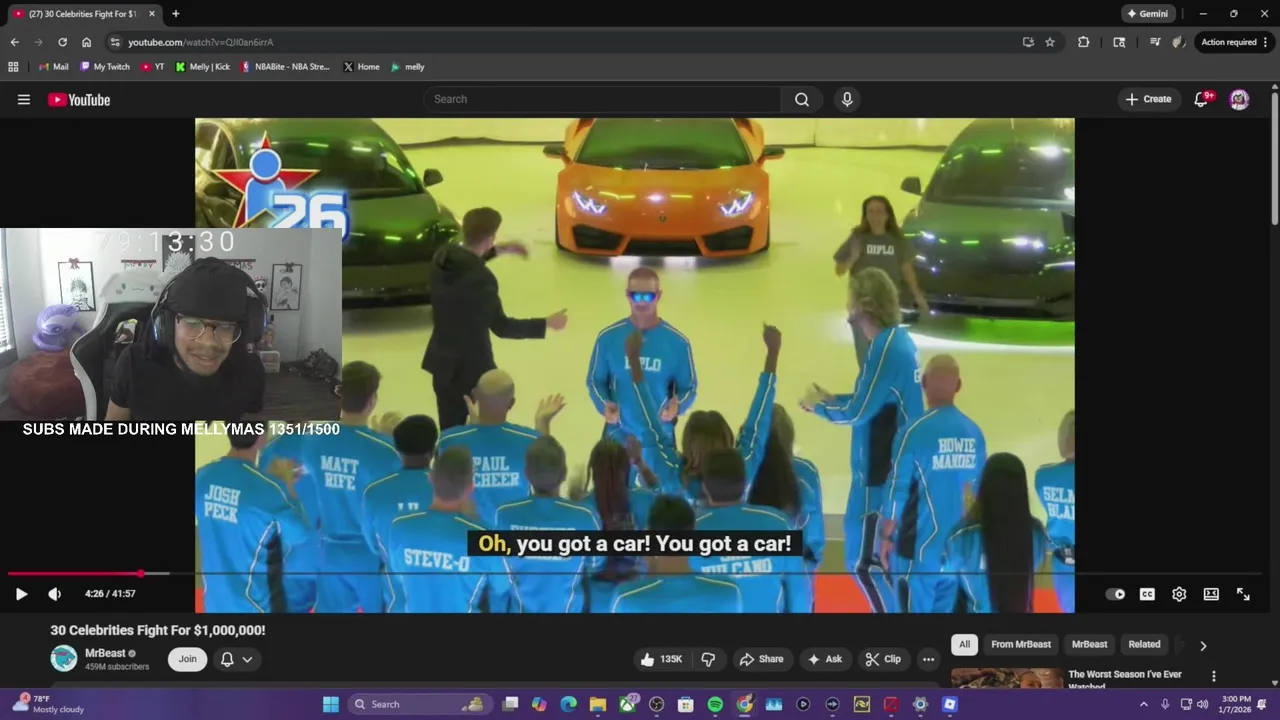Bookmark this tab with star icon
This screenshot has height=720, width=1280.
[x=1050, y=42]
